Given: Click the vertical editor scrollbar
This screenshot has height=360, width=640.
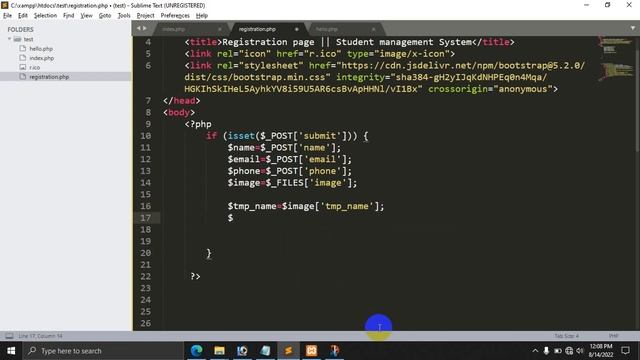Looking at the screenshot, I should coord(637,94).
